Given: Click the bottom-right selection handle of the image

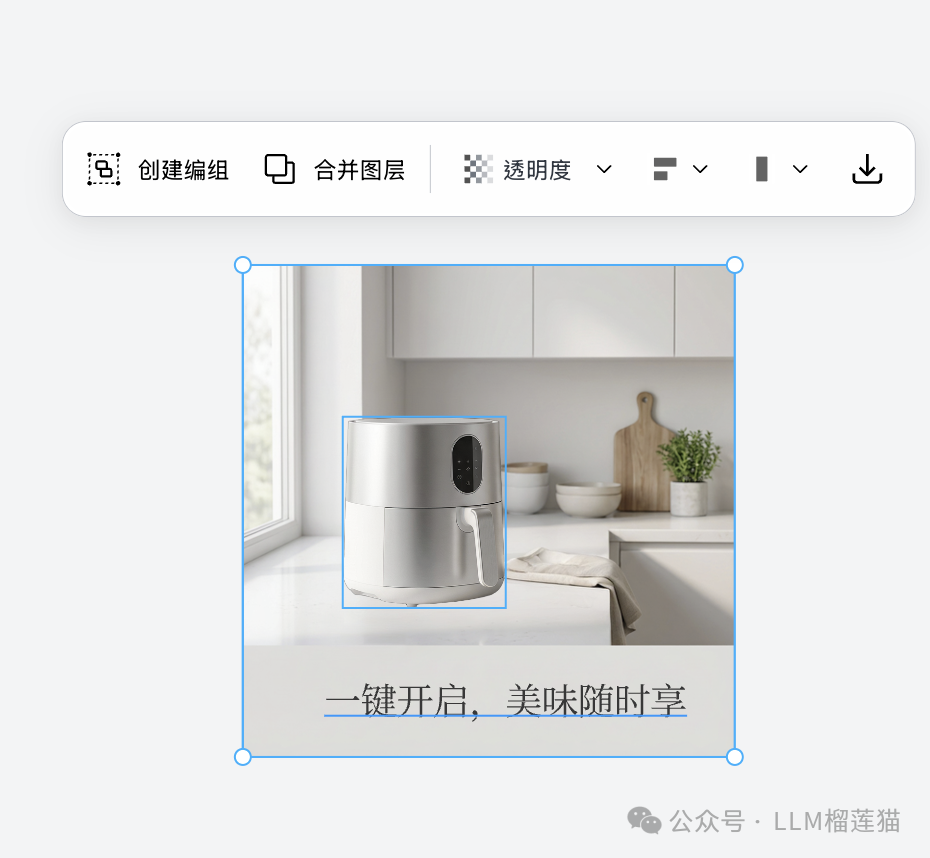Looking at the screenshot, I should pos(735,756).
